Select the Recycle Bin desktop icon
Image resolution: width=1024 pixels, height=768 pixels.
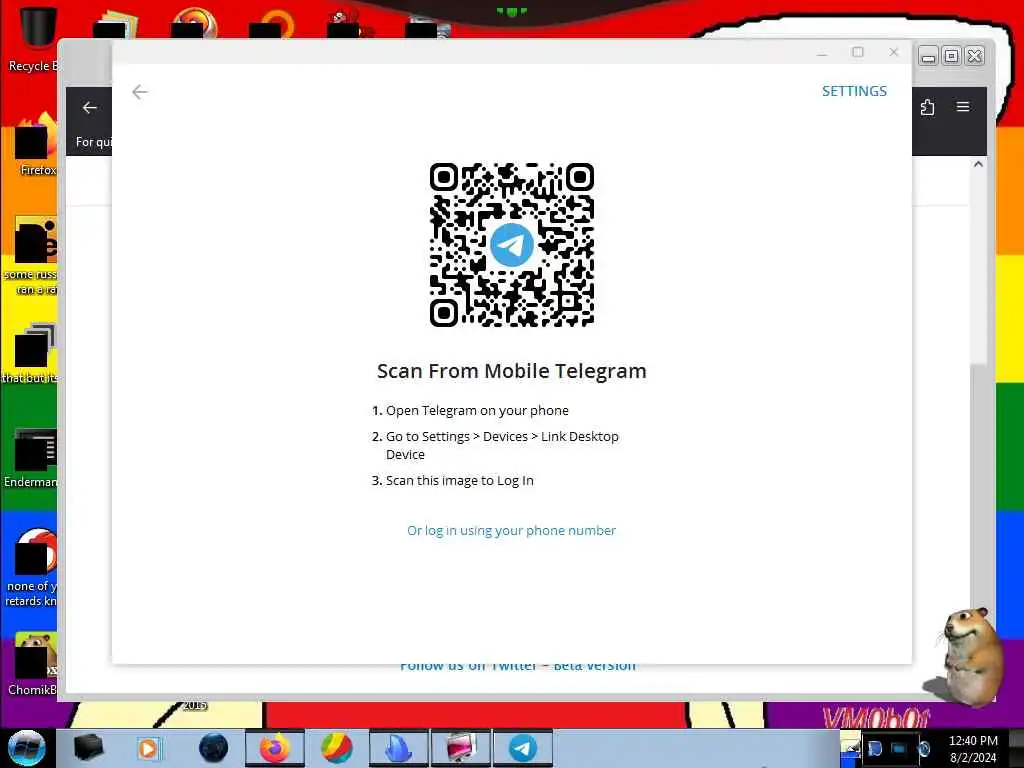coord(34,38)
